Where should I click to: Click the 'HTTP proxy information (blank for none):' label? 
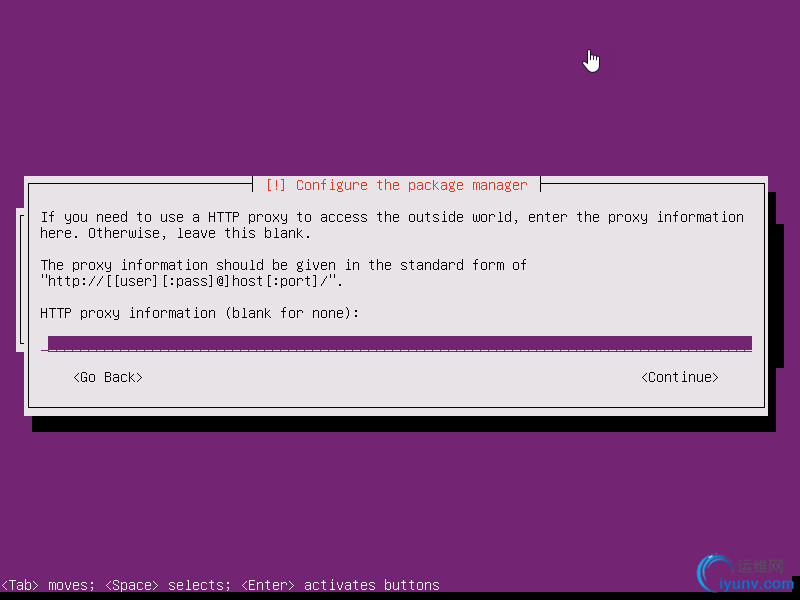pos(199,313)
